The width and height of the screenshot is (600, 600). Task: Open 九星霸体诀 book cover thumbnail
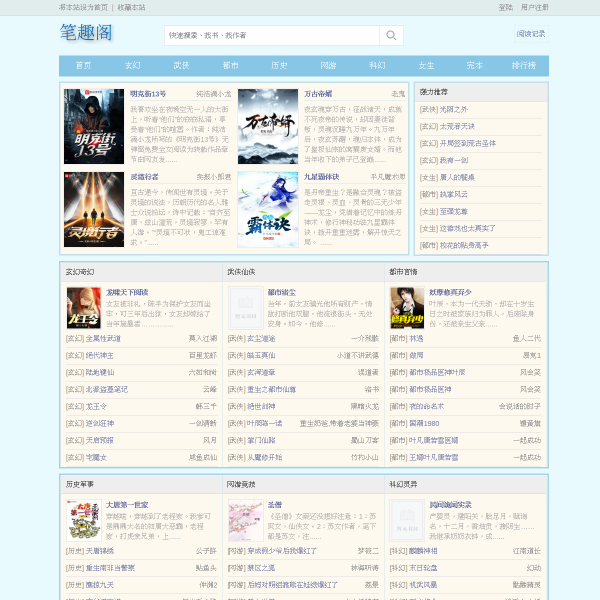[268, 209]
